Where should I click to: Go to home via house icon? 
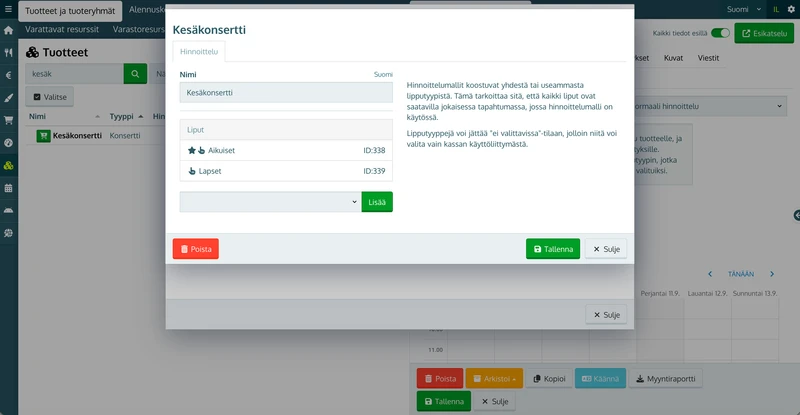(9, 30)
